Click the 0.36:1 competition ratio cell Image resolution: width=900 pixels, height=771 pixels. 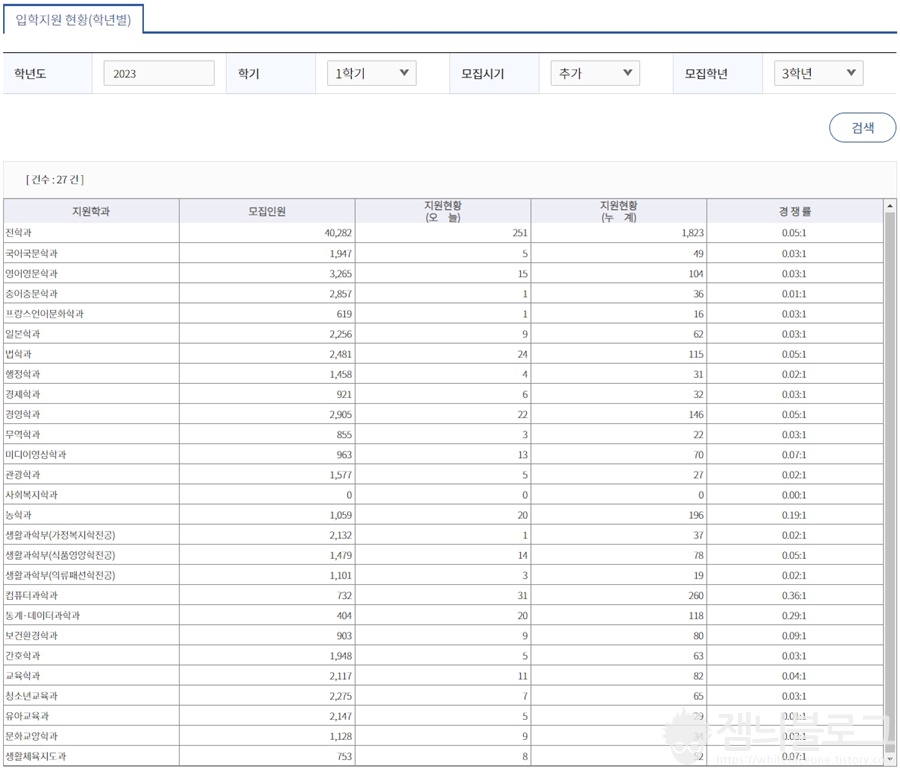tap(795, 595)
